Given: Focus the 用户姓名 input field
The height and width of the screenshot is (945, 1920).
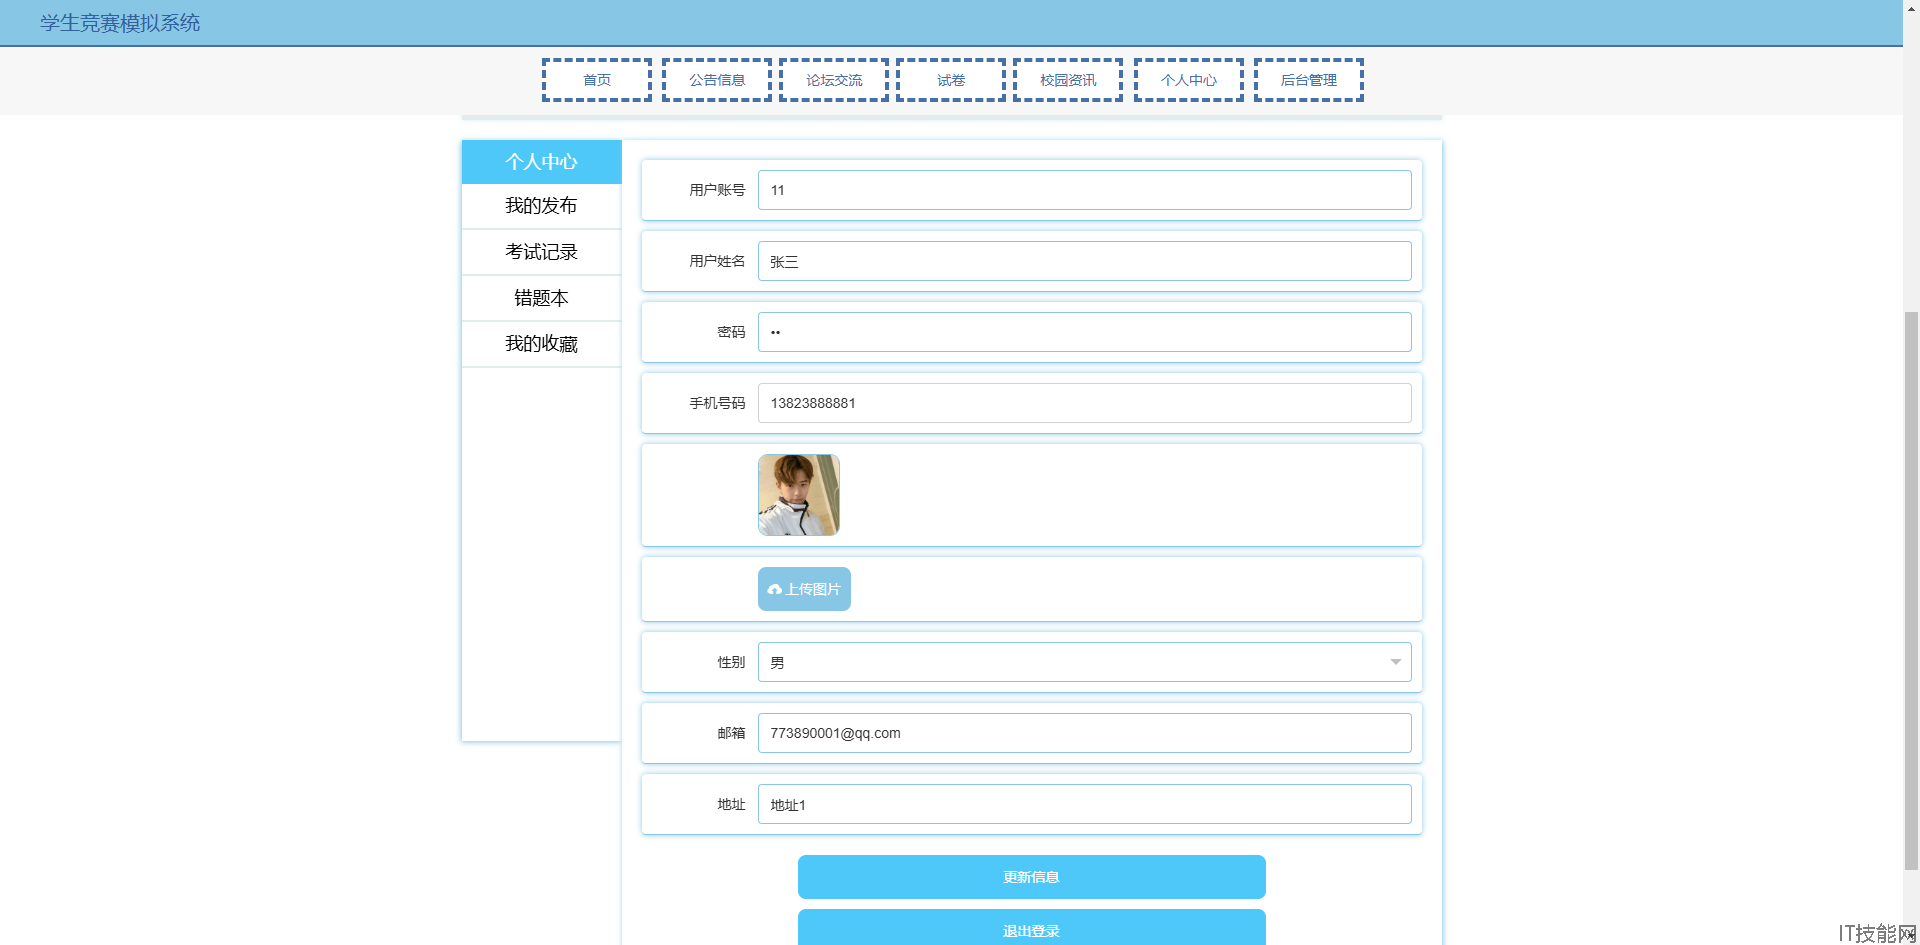Looking at the screenshot, I should click(1084, 261).
